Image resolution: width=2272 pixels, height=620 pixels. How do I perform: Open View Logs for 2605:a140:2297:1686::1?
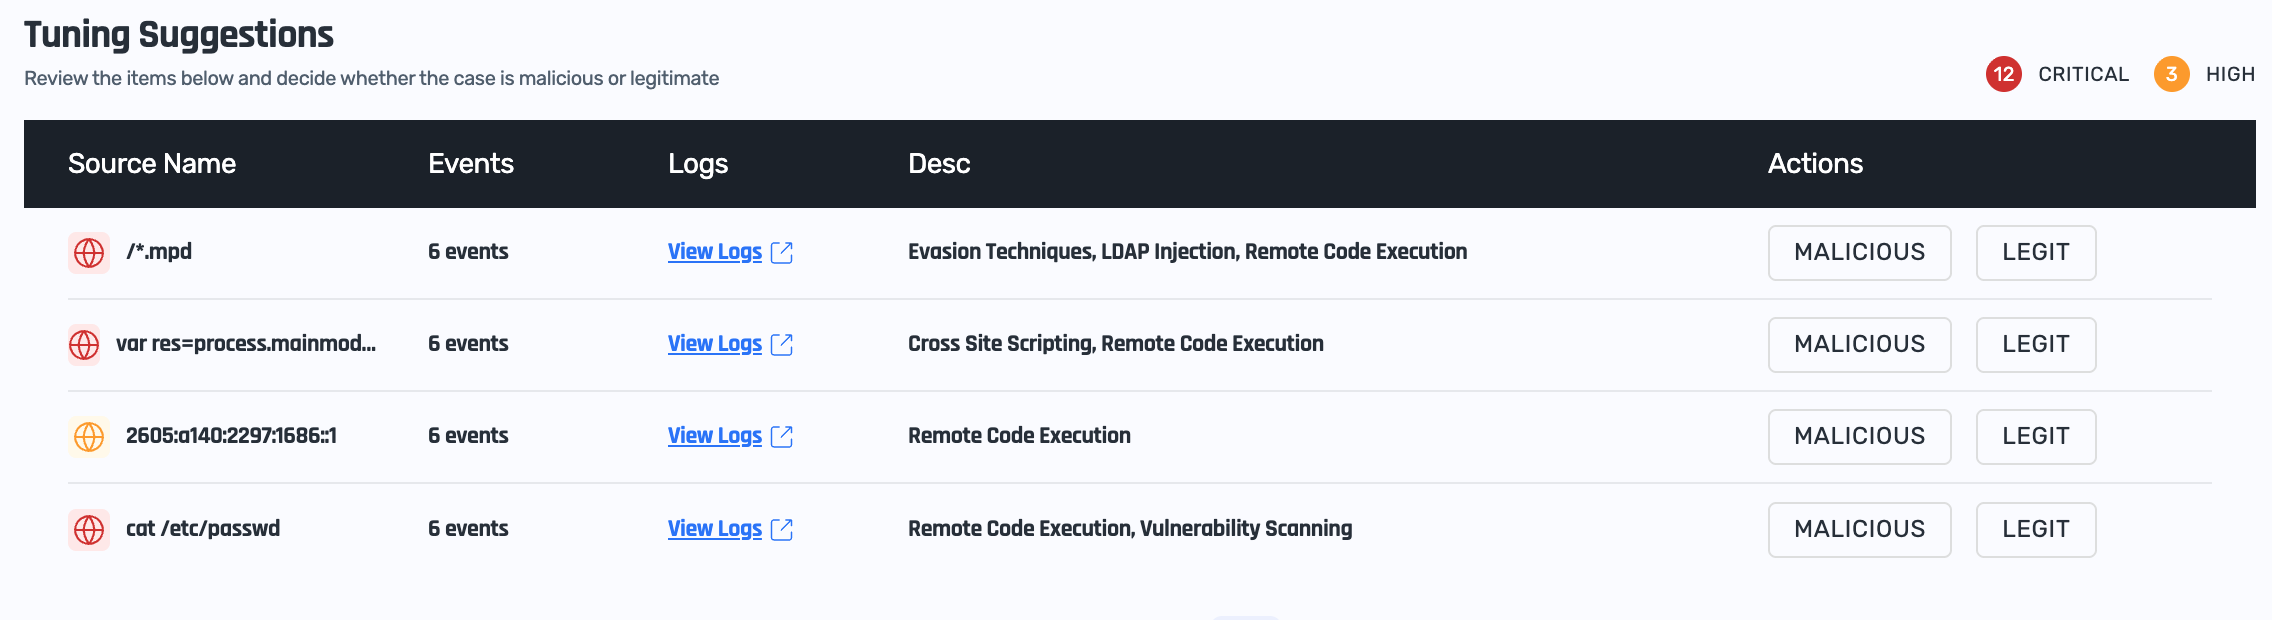(x=714, y=436)
